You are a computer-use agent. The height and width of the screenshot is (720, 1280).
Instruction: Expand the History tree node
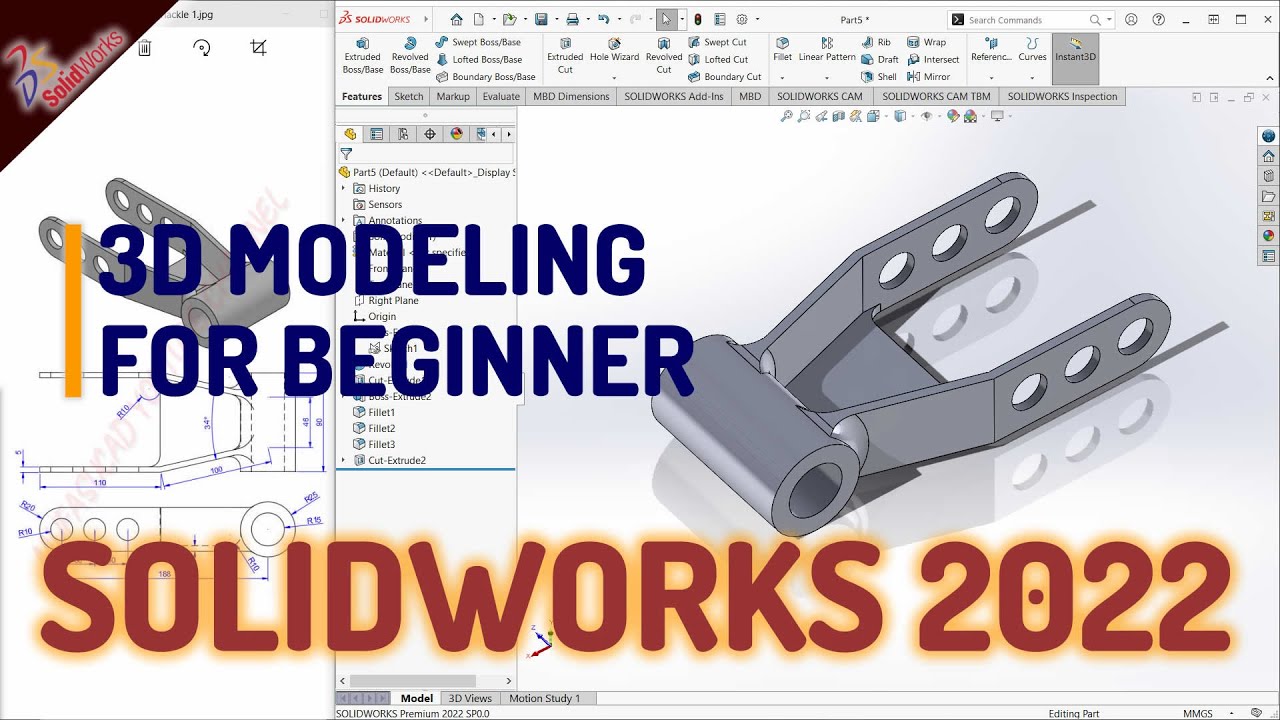[x=344, y=188]
